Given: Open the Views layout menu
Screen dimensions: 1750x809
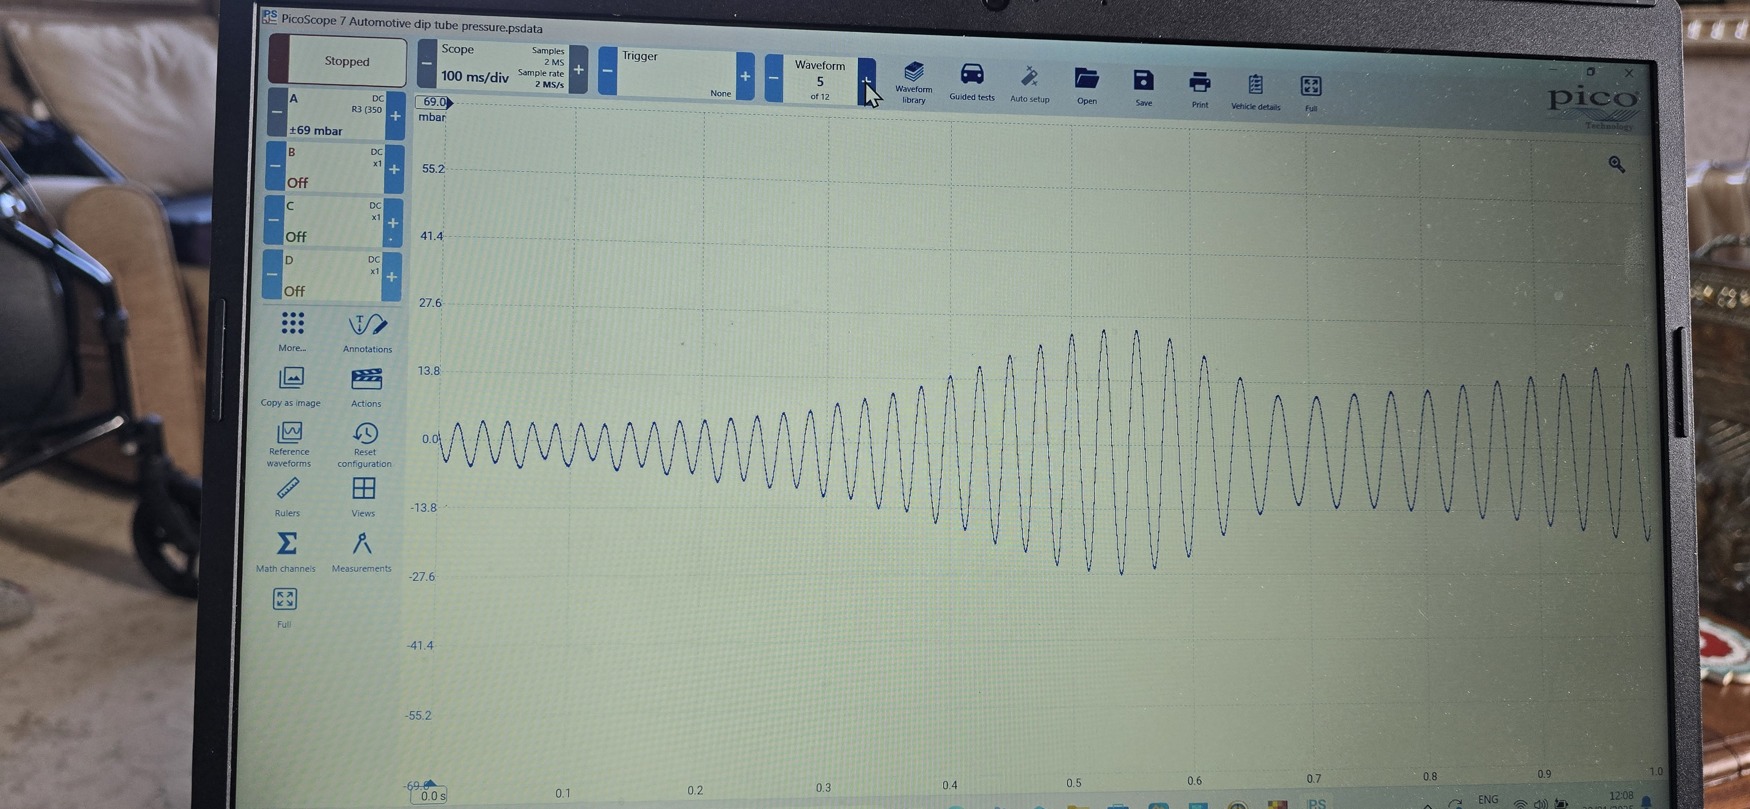Looking at the screenshot, I should point(363,497).
